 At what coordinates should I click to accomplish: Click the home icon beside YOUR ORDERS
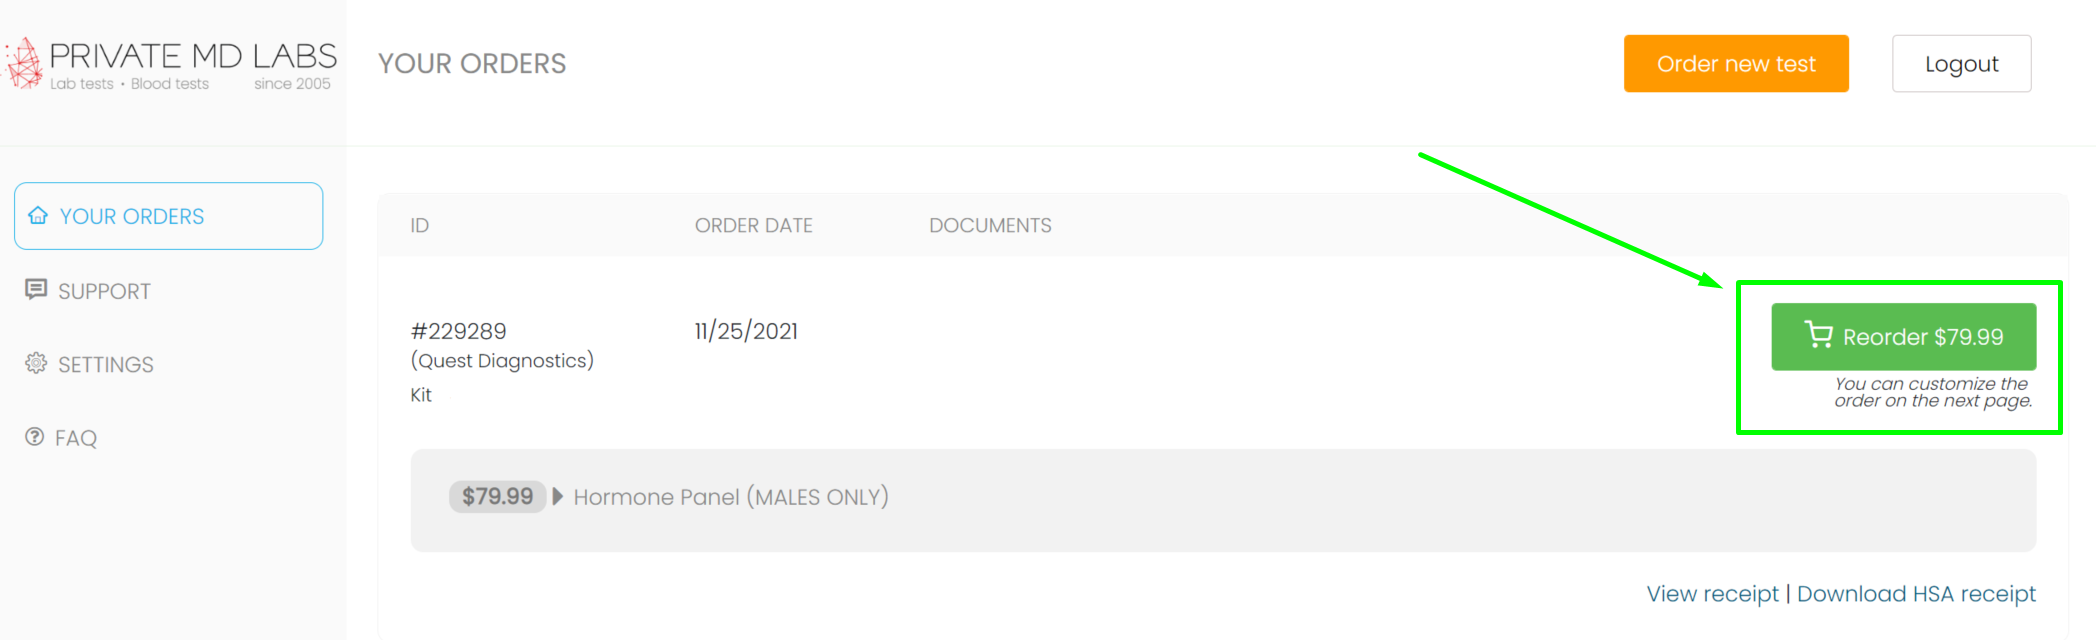(39, 215)
